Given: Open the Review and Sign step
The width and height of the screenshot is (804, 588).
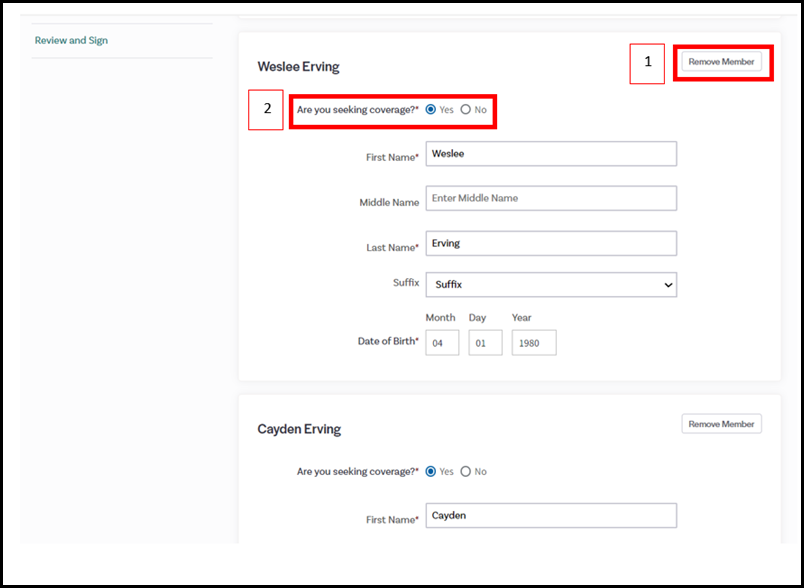Looking at the screenshot, I should pos(71,41).
